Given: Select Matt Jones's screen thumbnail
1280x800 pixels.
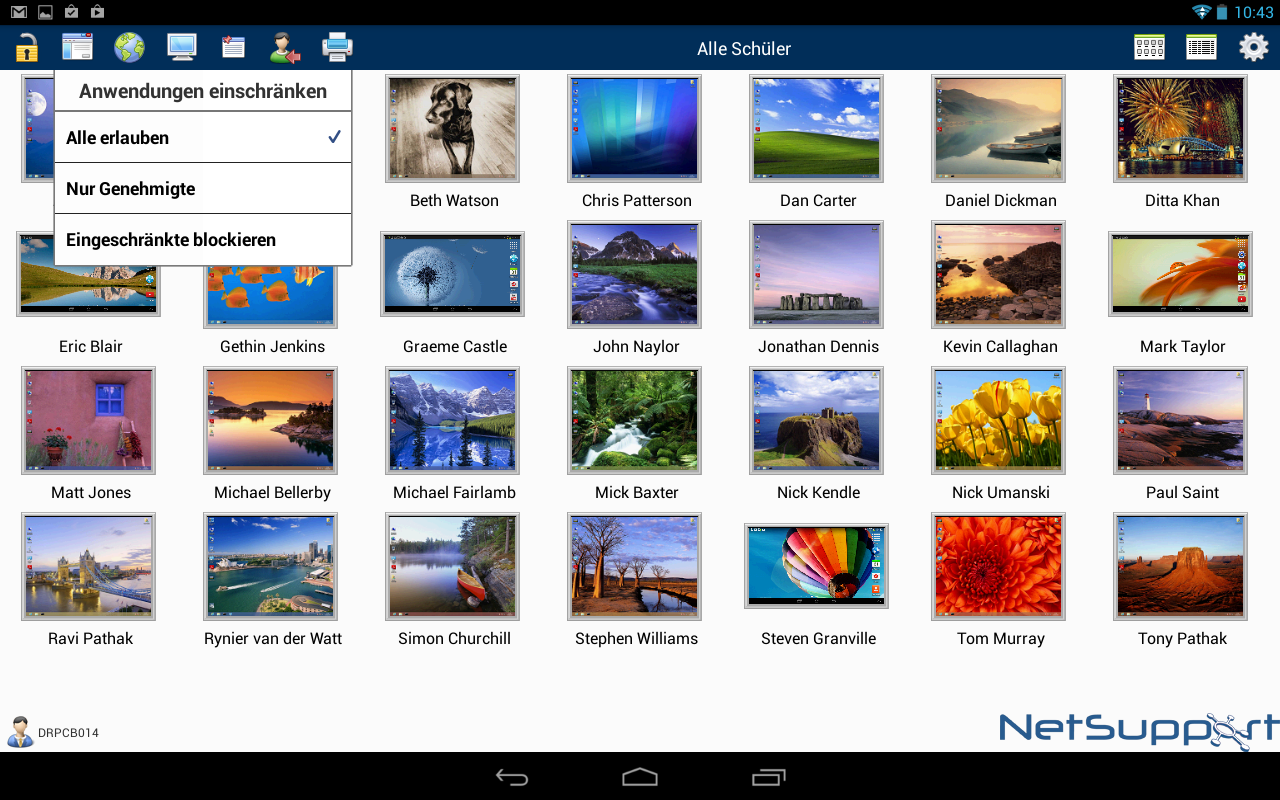Looking at the screenshot, I should (x=88, y=420).
